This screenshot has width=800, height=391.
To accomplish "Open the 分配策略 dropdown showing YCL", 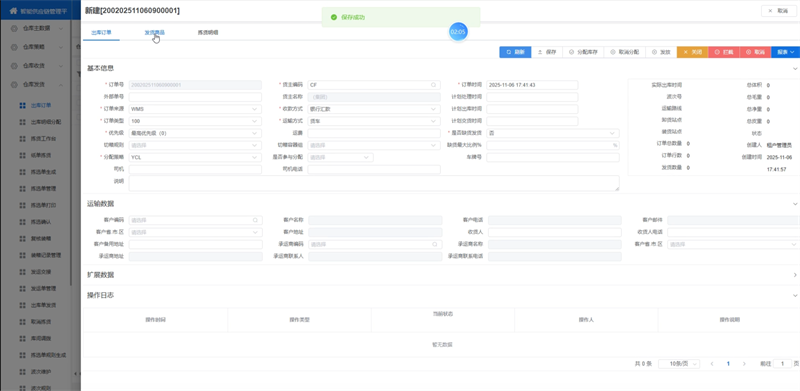I will [x=195, y=157].
